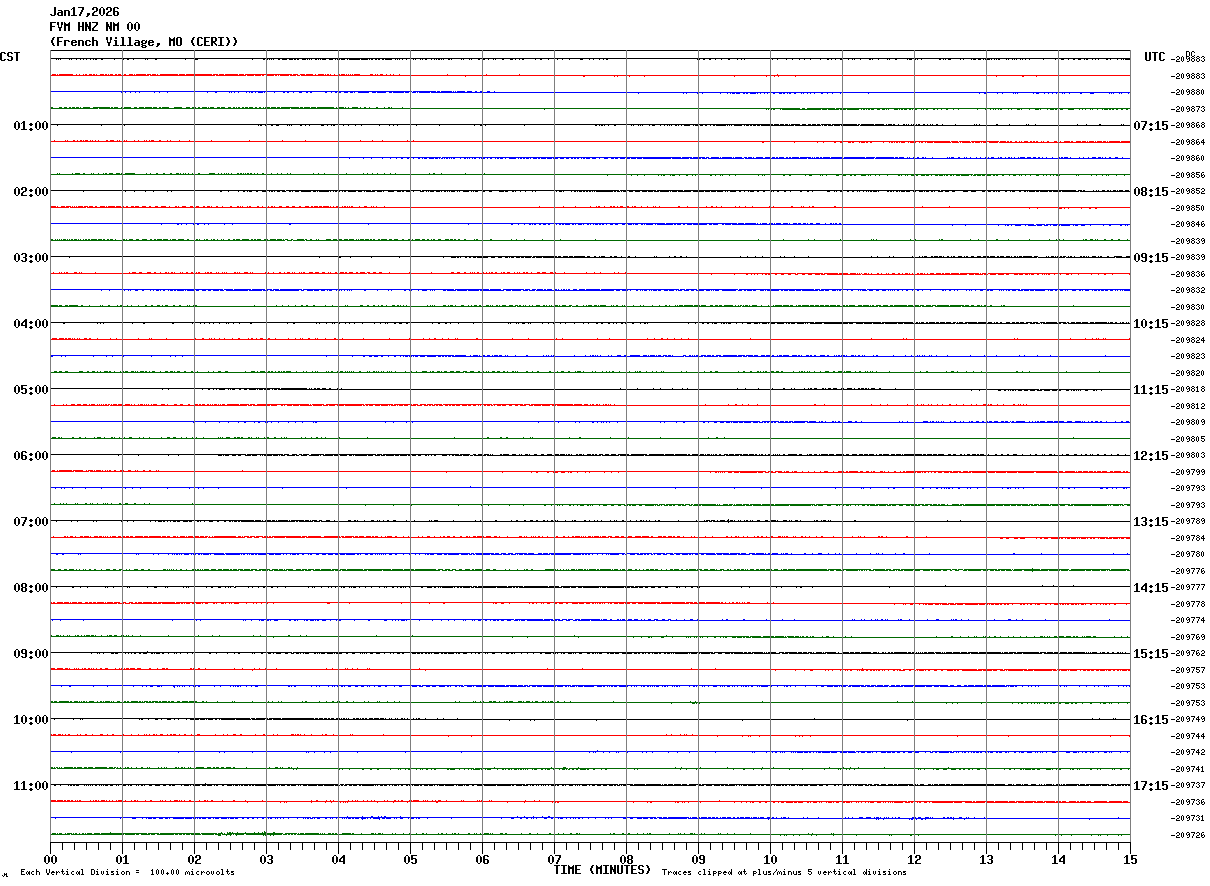Click the UTC time label '10:15'
The width and height of the screenshot is (1210, 886).
coord(1151,323)
